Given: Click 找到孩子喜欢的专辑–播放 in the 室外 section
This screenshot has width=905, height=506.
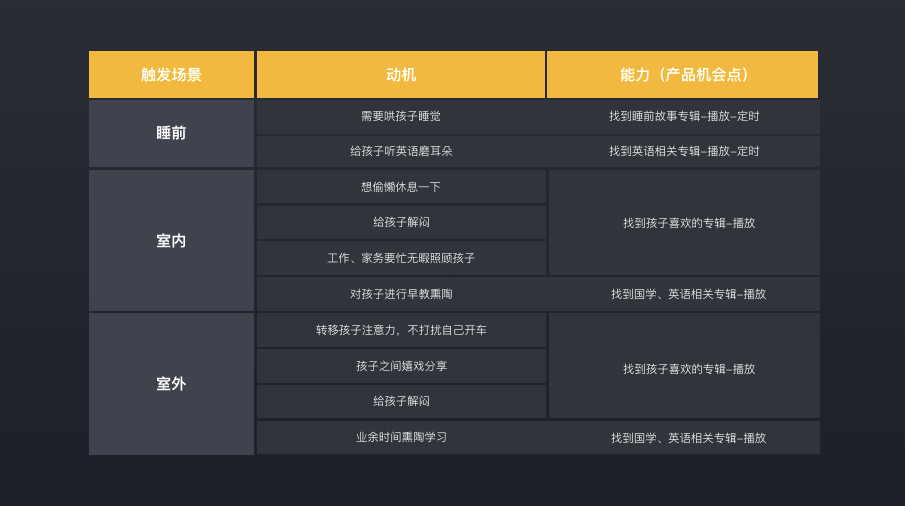Looking at the screenshot, I should [x=689, y=369].
